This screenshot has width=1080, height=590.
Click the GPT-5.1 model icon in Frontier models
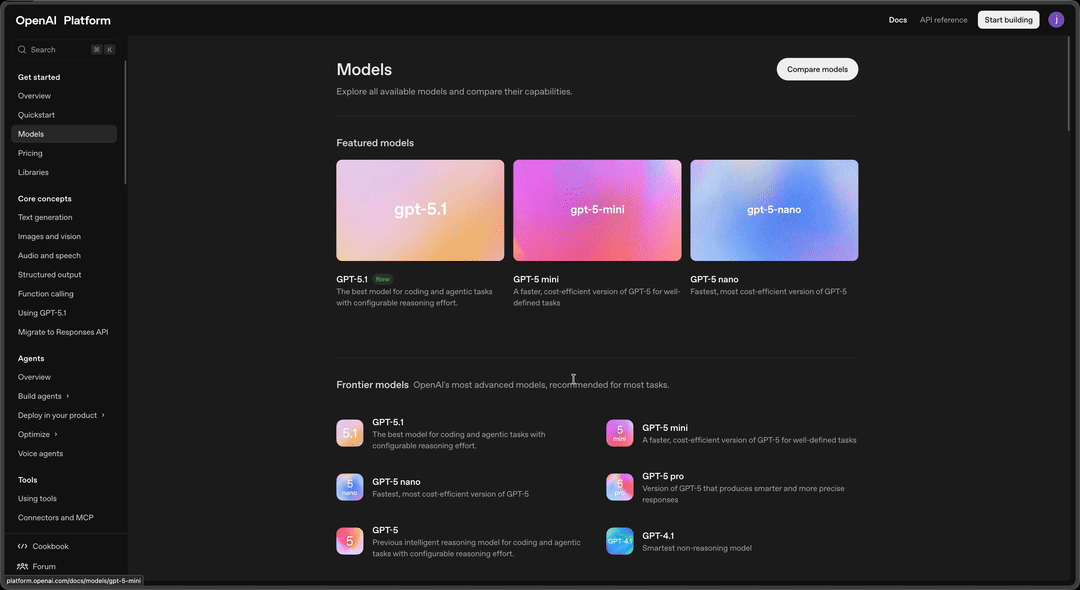(349, 433)
